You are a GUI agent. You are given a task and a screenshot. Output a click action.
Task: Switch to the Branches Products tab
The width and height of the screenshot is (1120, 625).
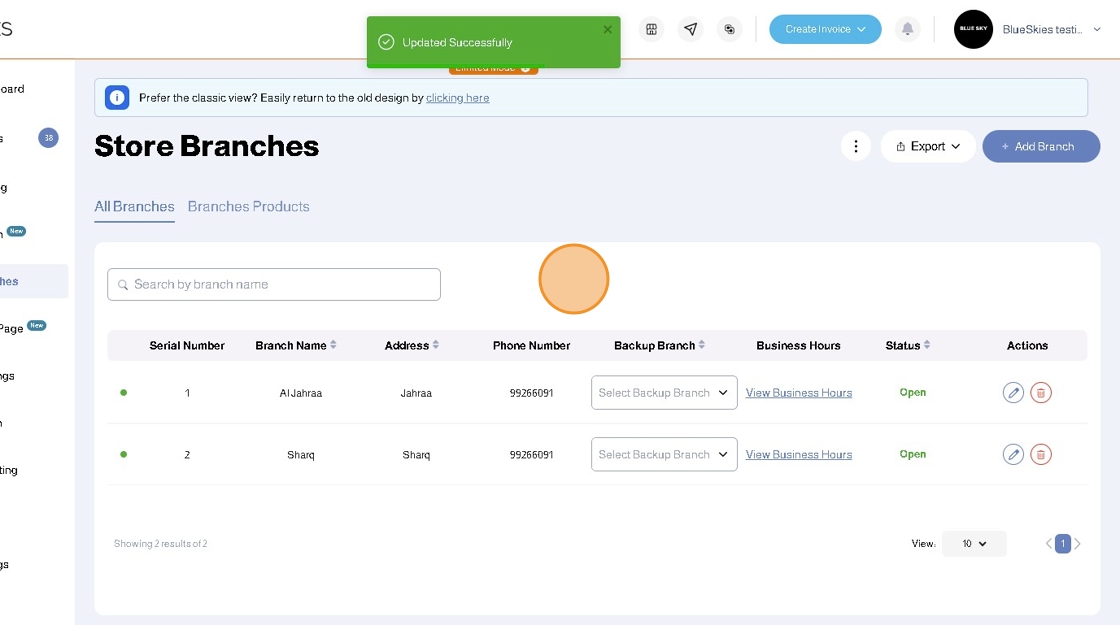tap(248, 207)
